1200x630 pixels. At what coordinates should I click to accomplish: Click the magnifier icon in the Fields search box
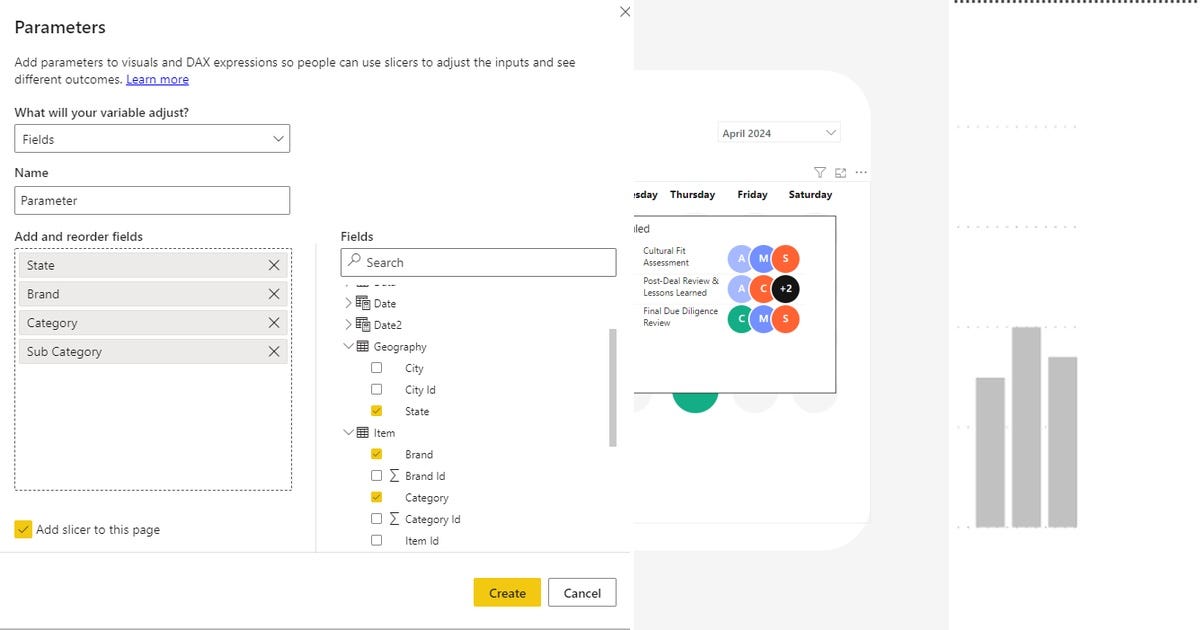tap(355, 261)
